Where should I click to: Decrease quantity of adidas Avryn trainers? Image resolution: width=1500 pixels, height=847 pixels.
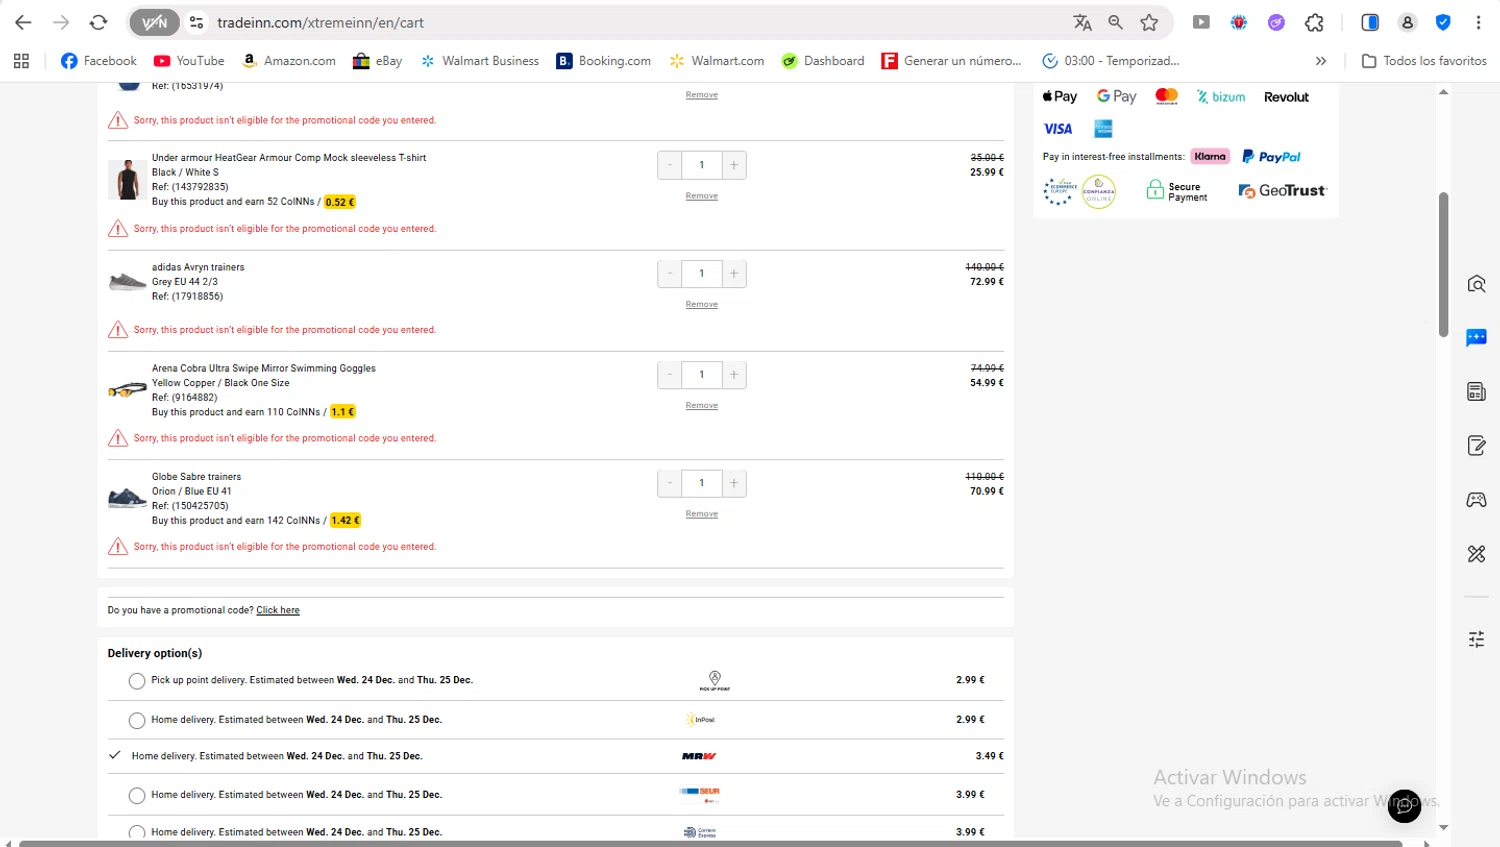click(x=670, y=274)
